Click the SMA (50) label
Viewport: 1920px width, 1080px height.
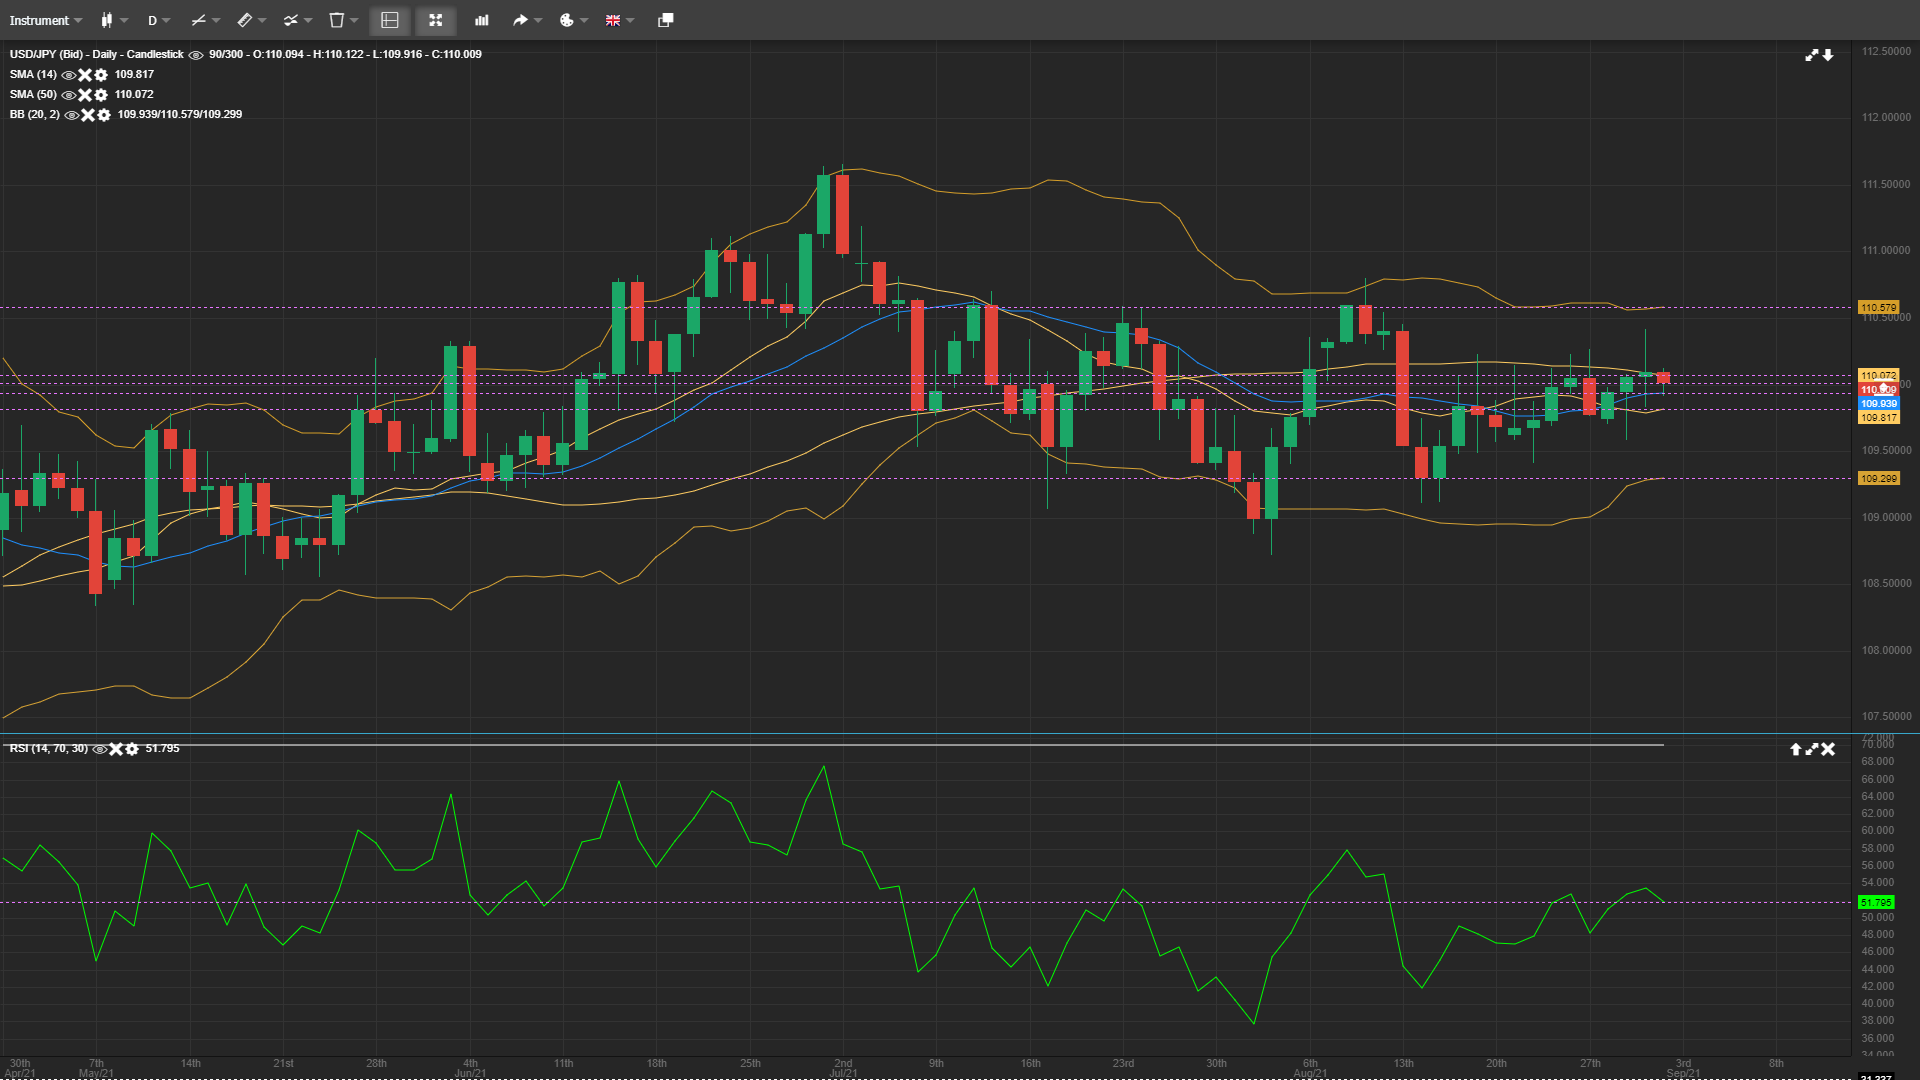[x=33, y=94]
